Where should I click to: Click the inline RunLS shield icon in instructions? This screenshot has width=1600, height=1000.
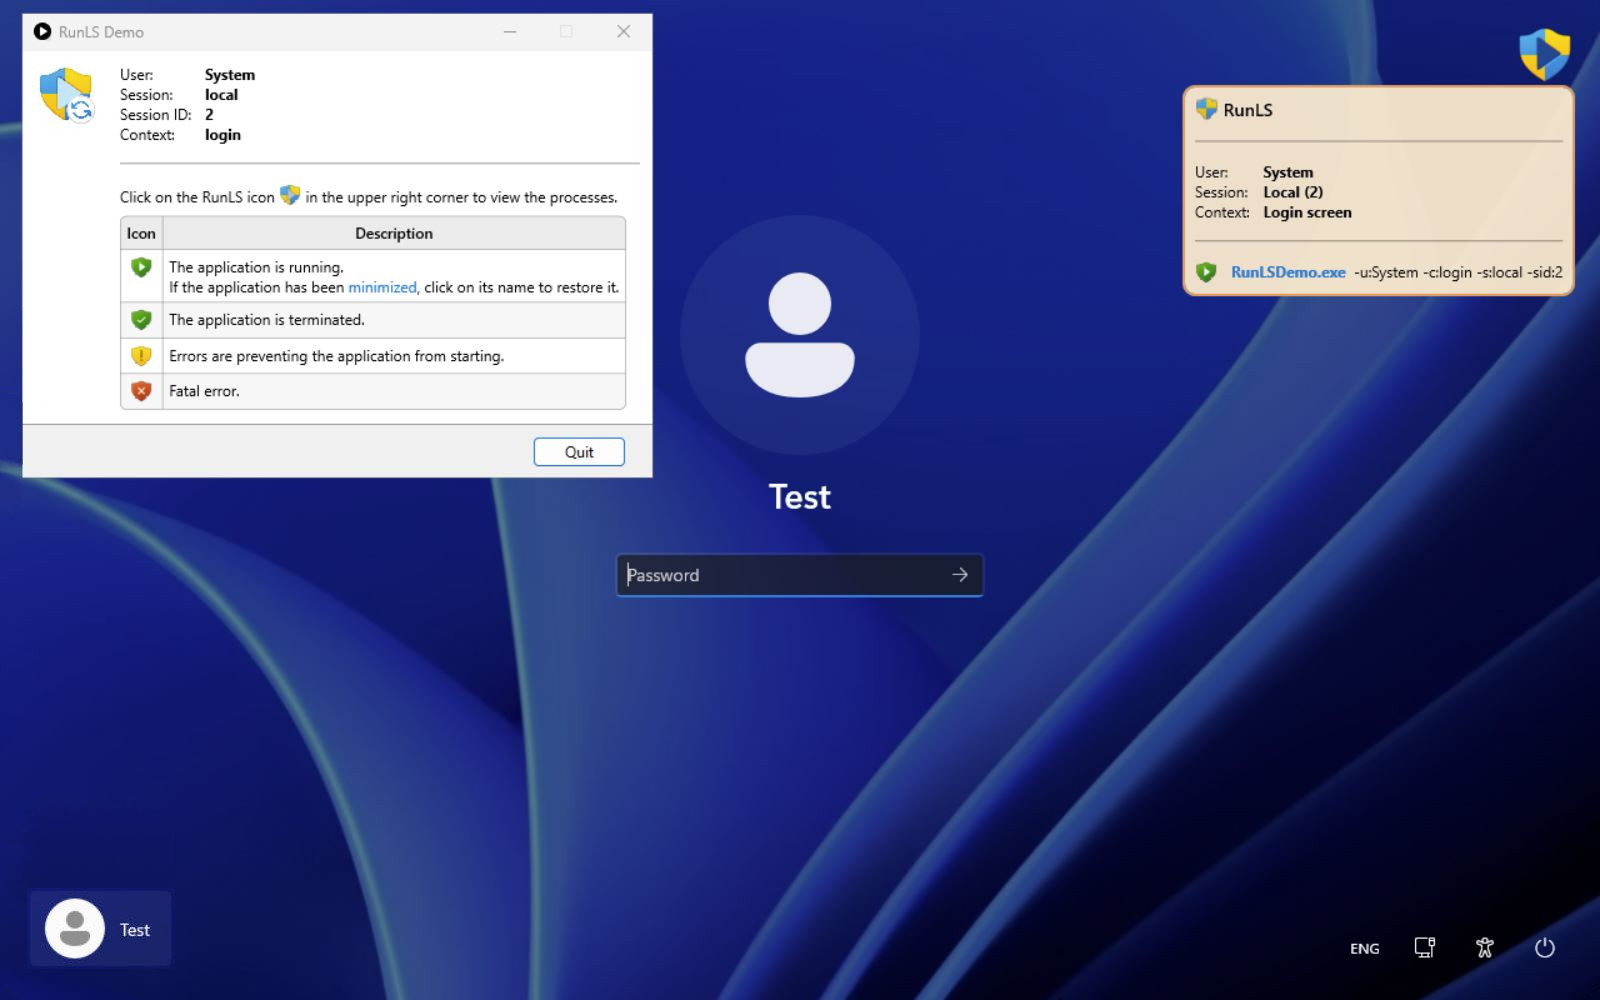(x=290, y=195)
